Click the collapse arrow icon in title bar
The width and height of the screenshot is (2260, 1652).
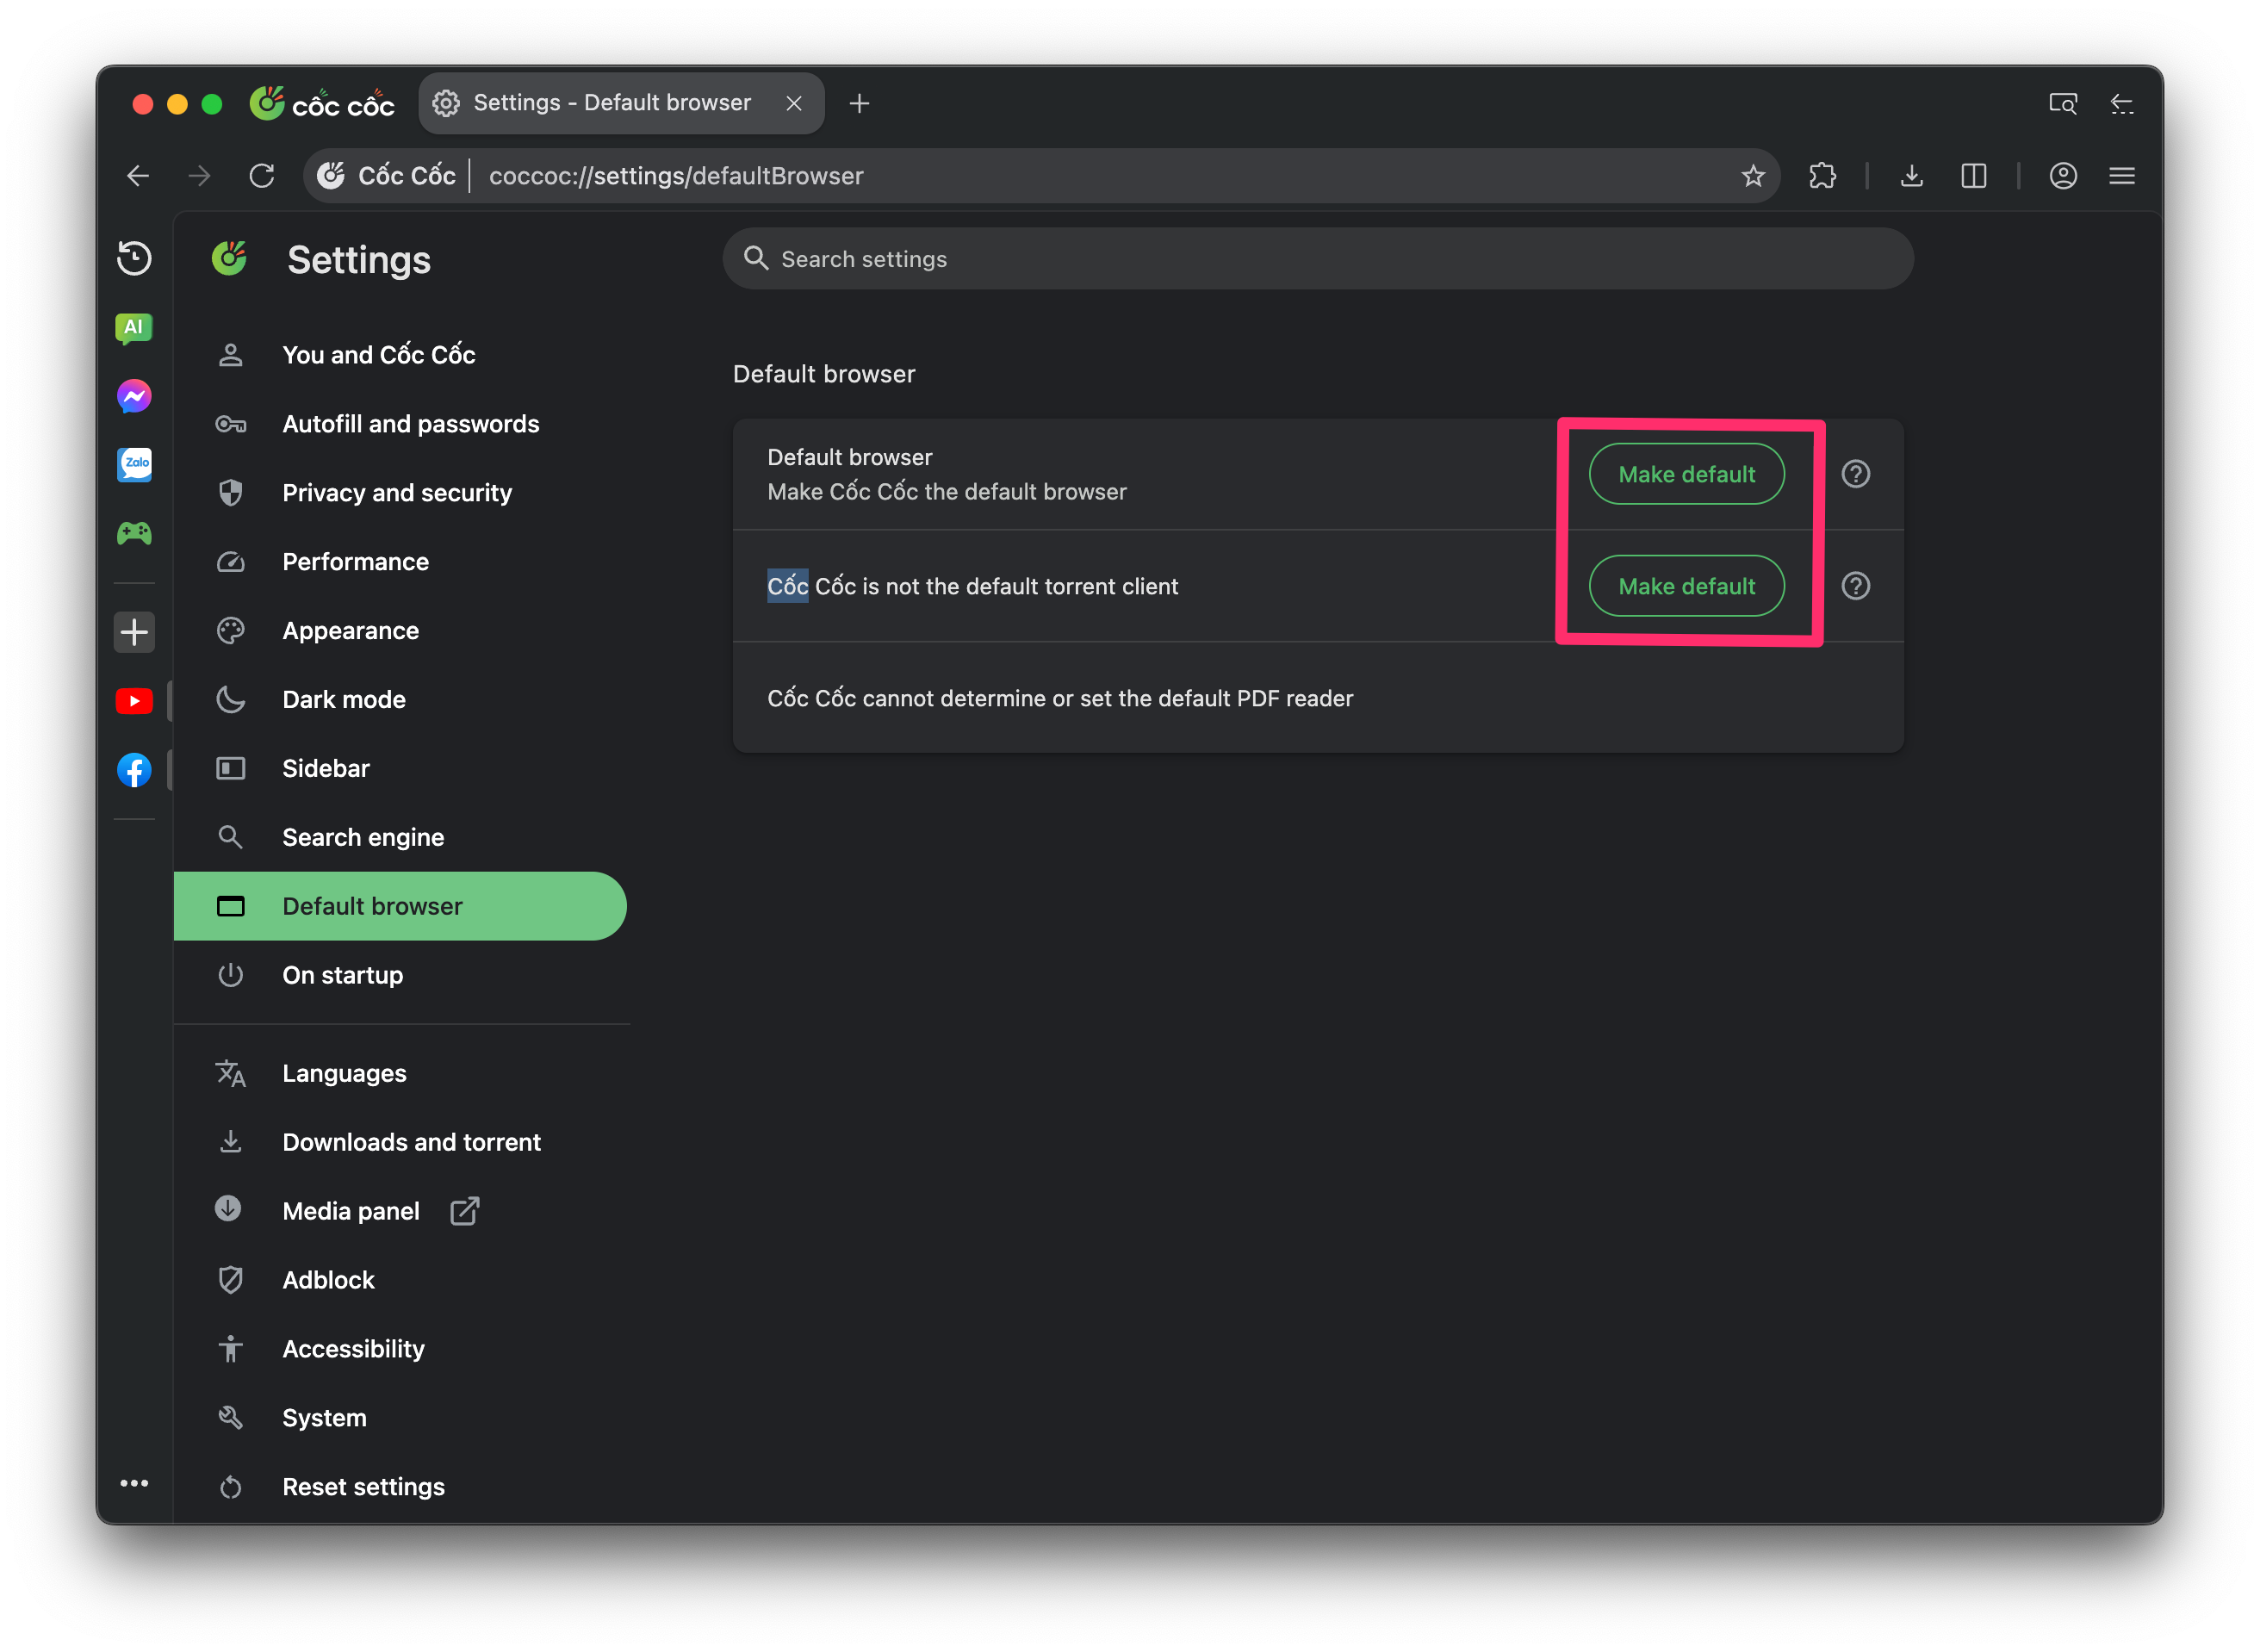click(2121, 103)
